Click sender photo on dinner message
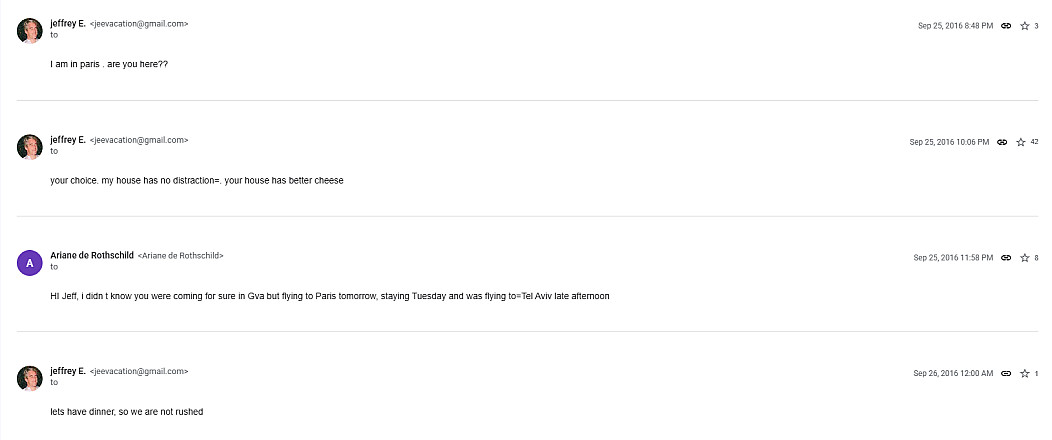1052x440 pixels. click(30, 378)
